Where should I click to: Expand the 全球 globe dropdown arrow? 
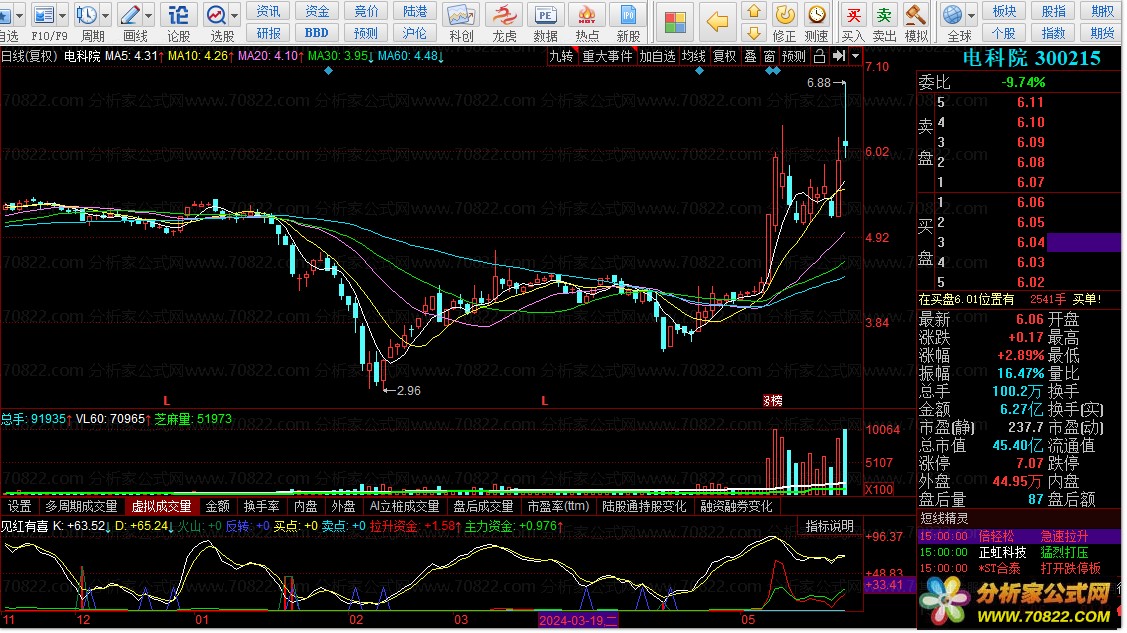(x=971, y=14)
